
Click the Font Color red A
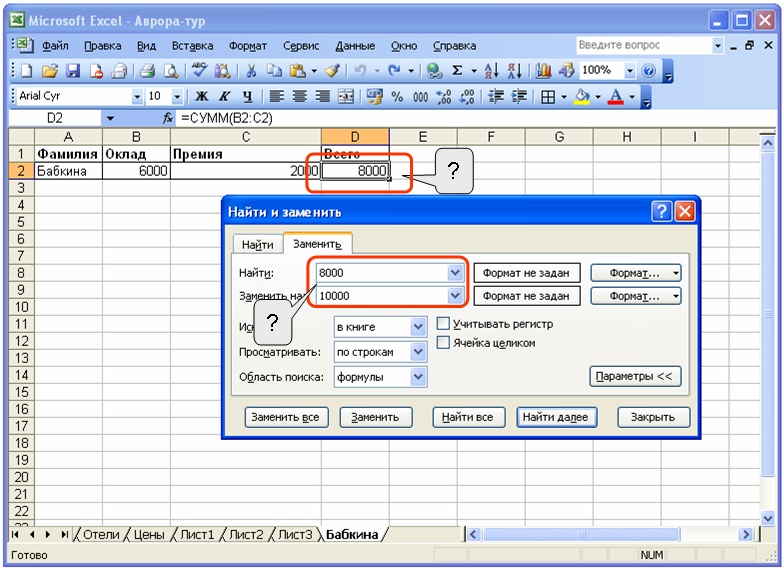616,96
